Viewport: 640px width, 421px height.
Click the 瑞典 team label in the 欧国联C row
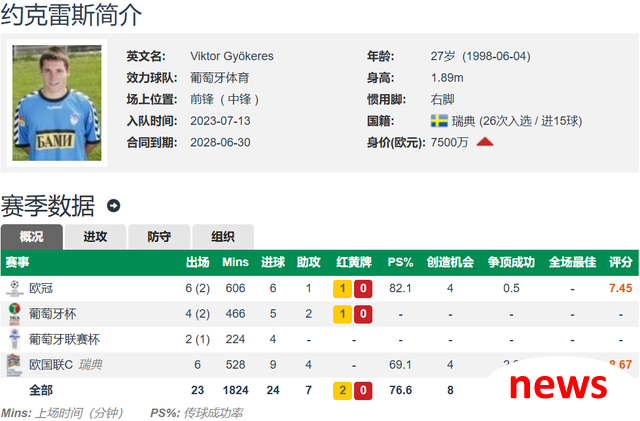click(90, 365)
